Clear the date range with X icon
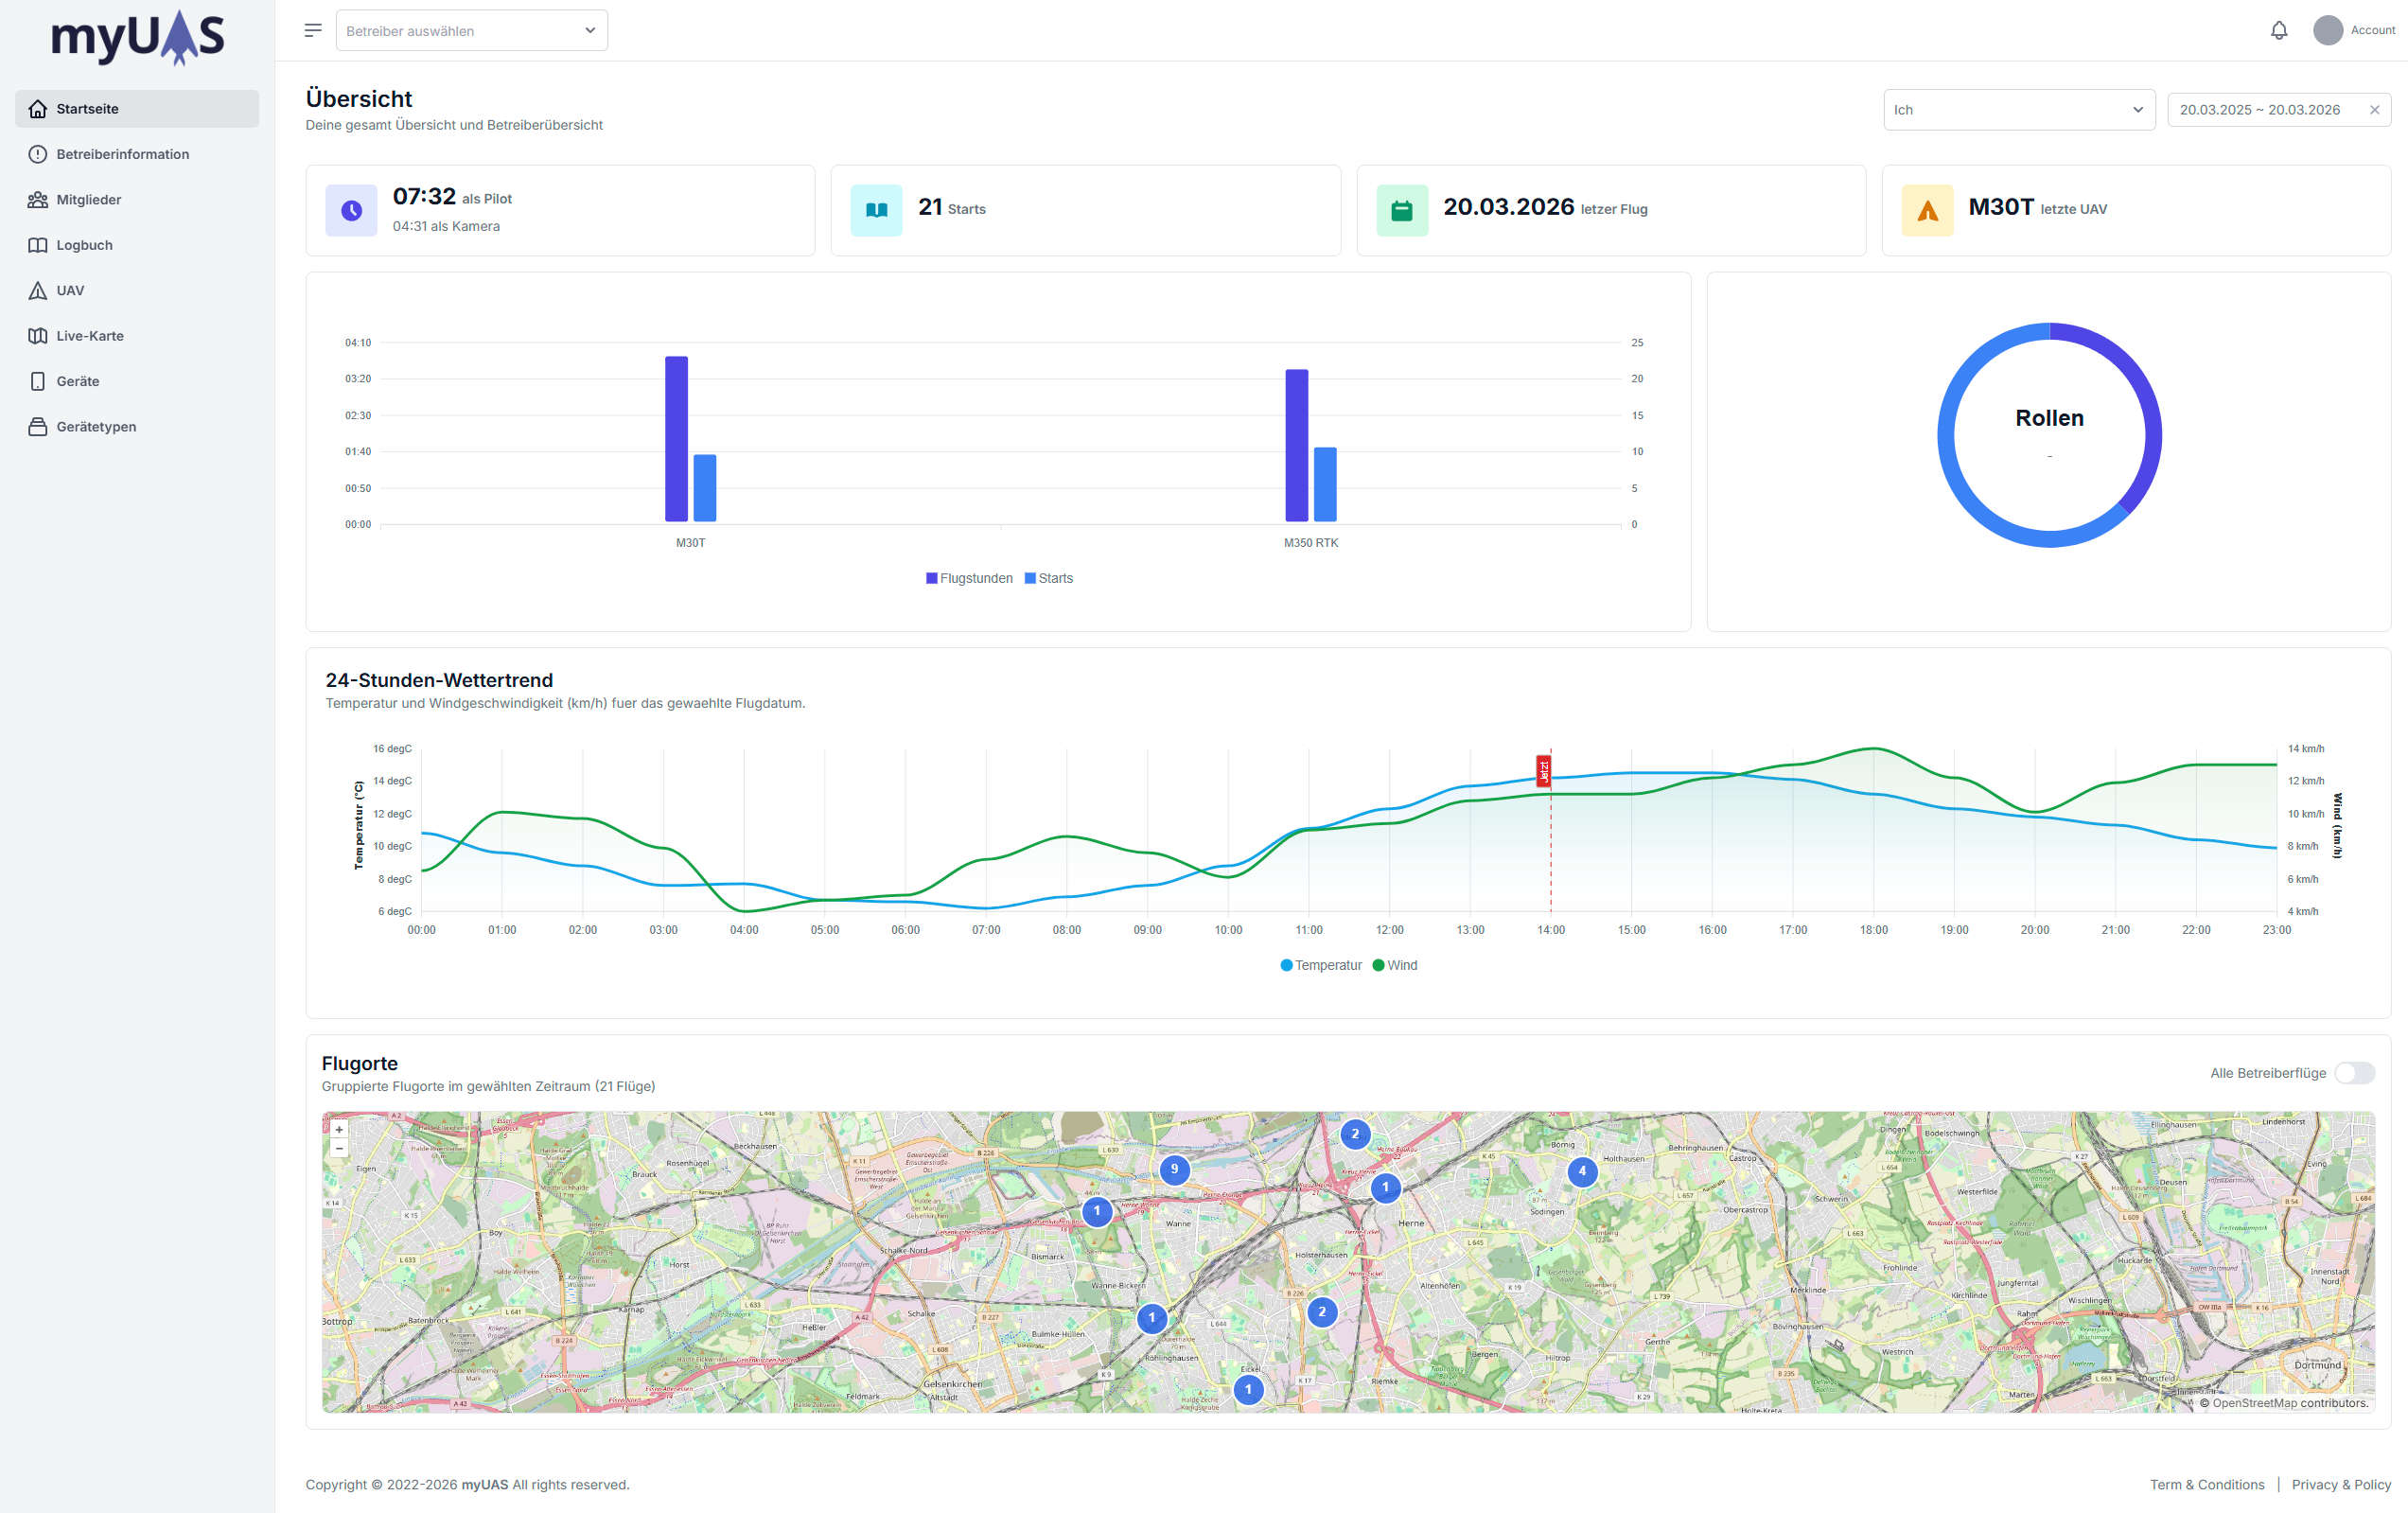This screenshot has height=1513, width=2408. [2374, 110]
